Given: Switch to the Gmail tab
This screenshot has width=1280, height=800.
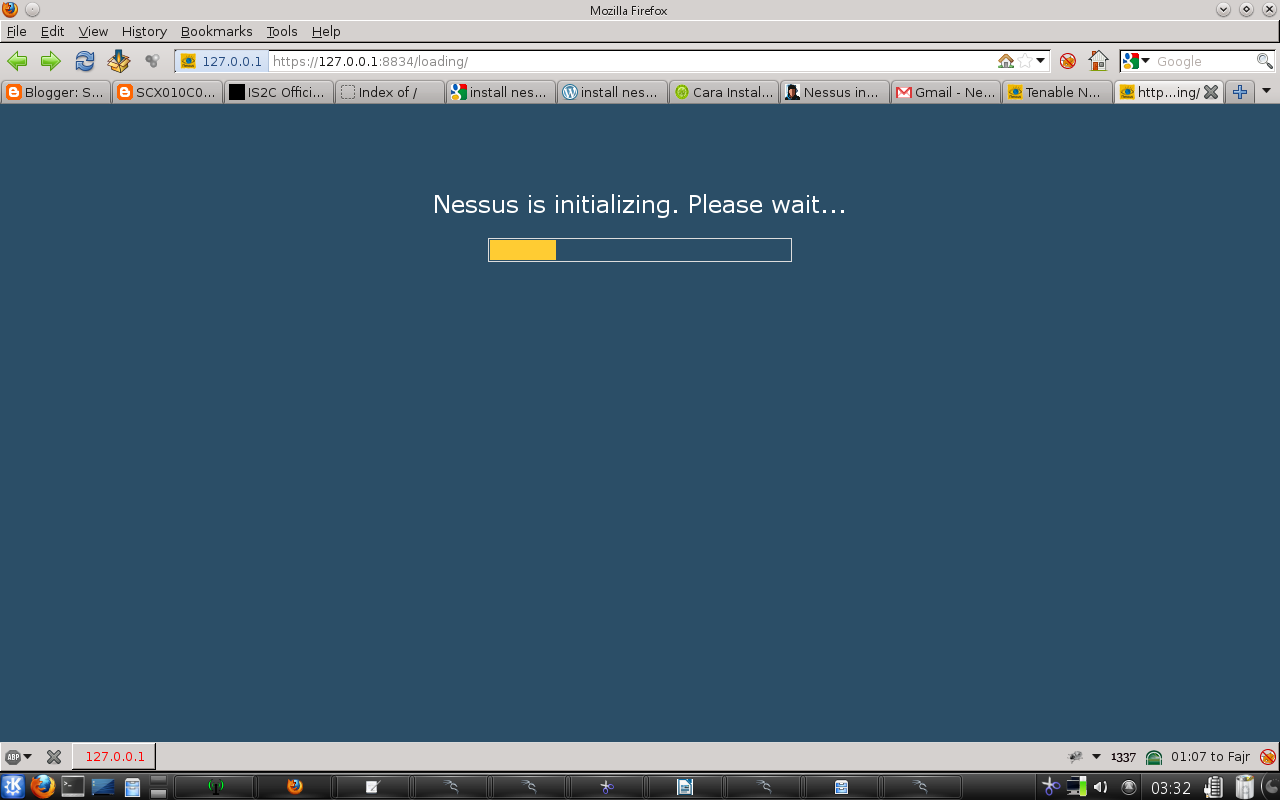Looking at the screenshot, I should click(945, 92).
